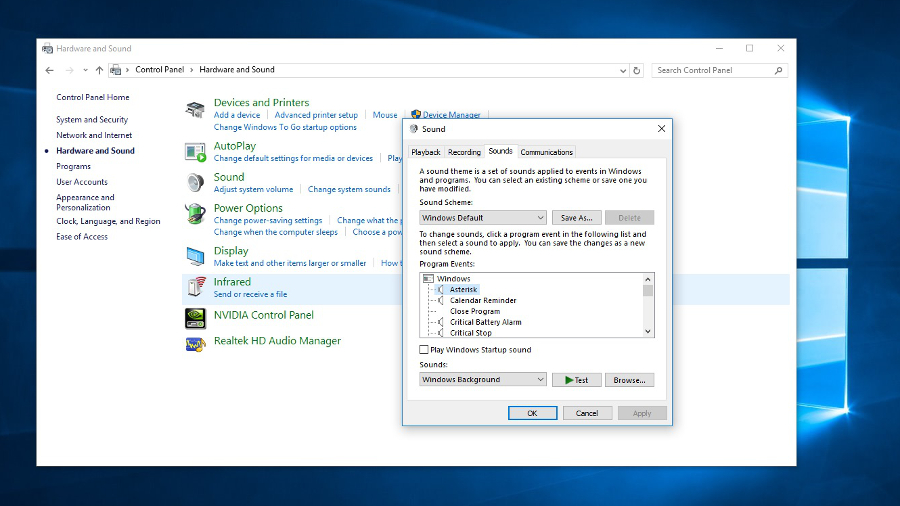Close the Sound dialog
900x506 pixels.
click(x=661, y=129)
